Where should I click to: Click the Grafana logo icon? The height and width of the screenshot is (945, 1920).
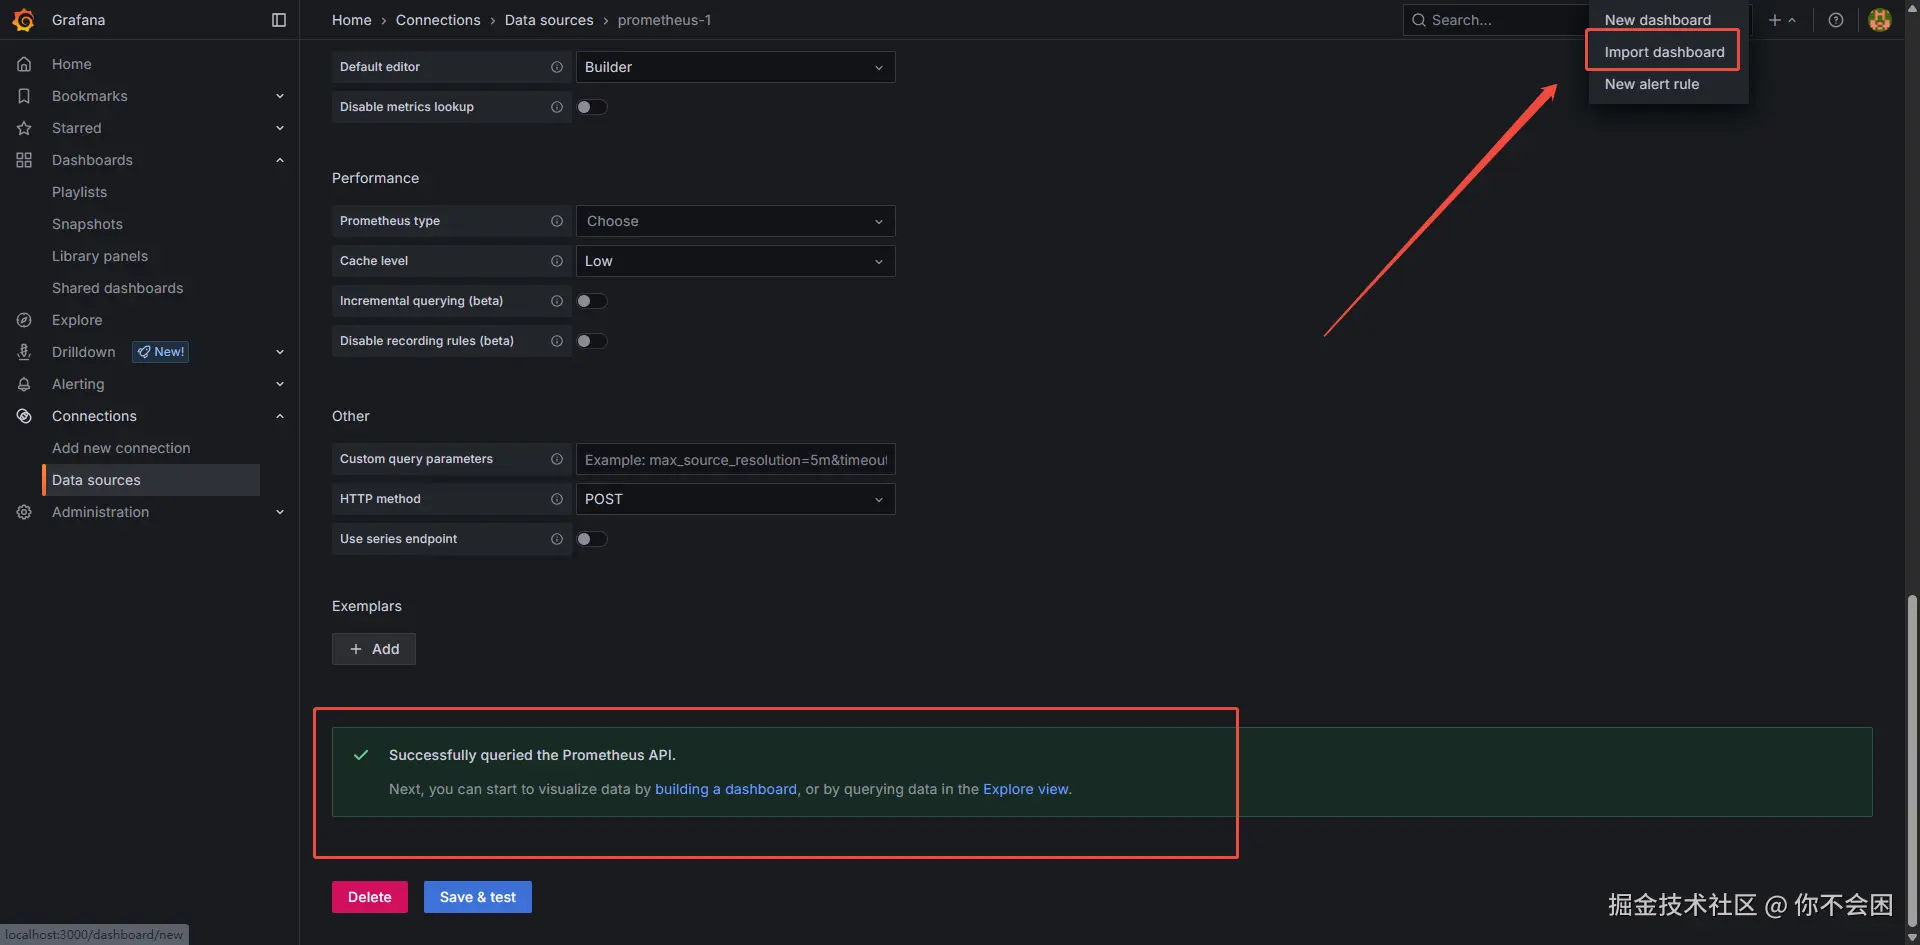click(x=23, y=20)
